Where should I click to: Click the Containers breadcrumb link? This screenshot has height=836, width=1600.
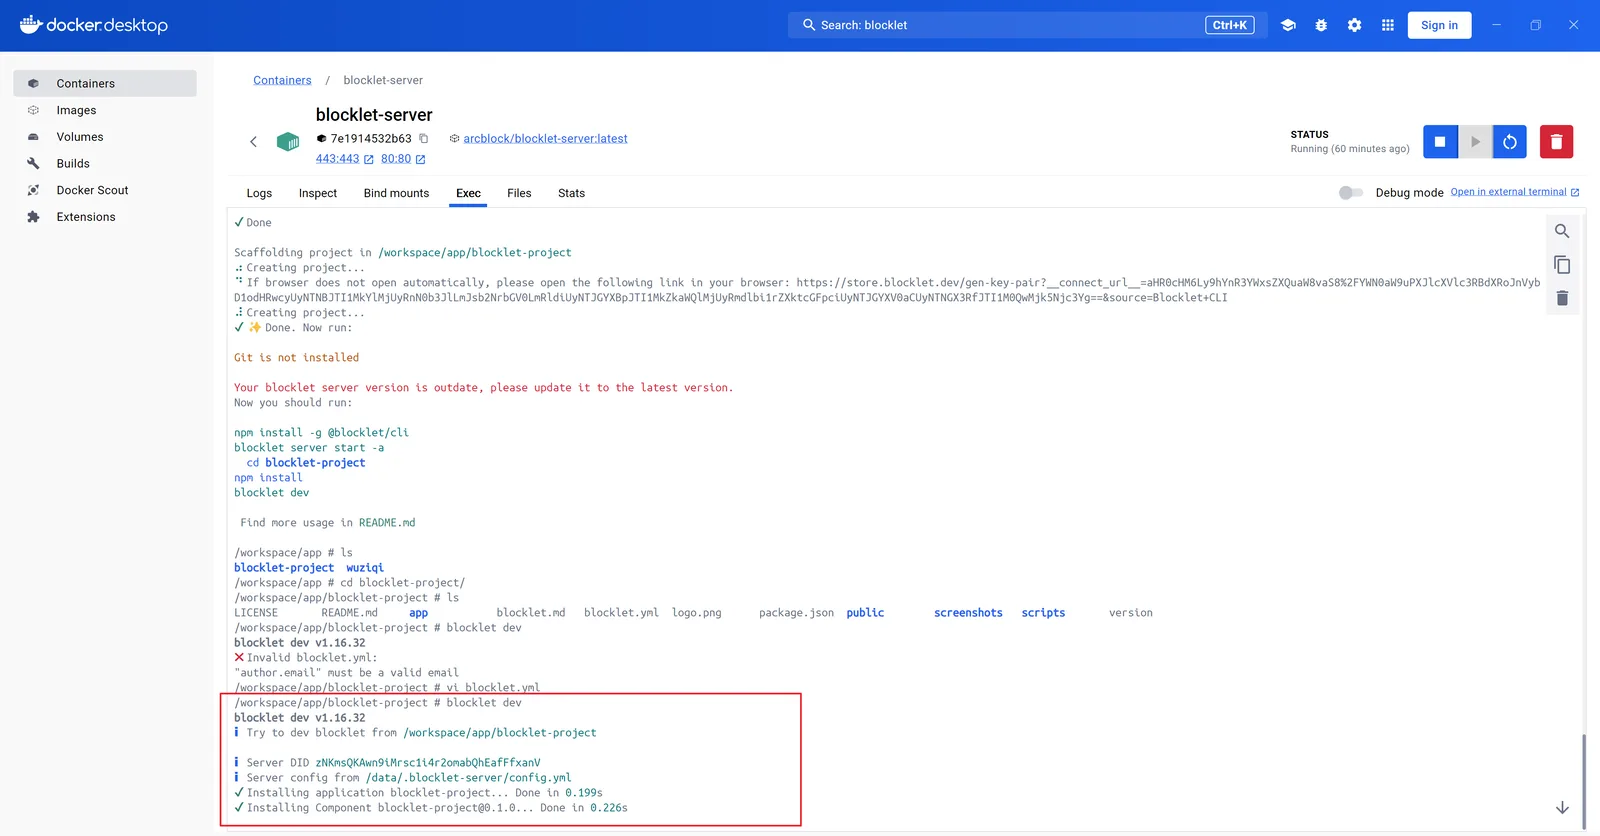pyautogui.click(x=282, y=80)
